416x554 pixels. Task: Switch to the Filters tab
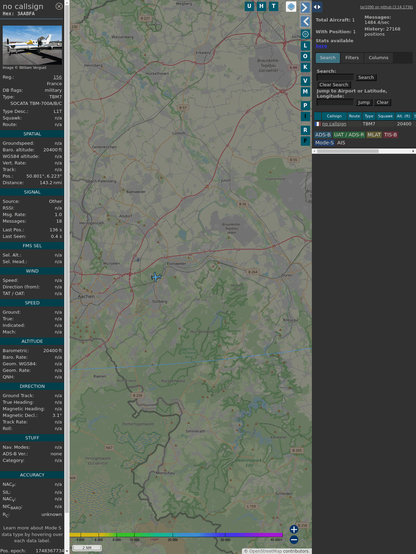(352, 58)
